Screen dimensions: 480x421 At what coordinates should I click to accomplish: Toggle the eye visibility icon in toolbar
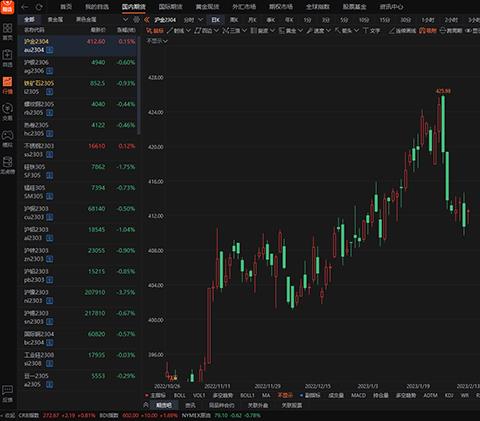pos(468,31)
